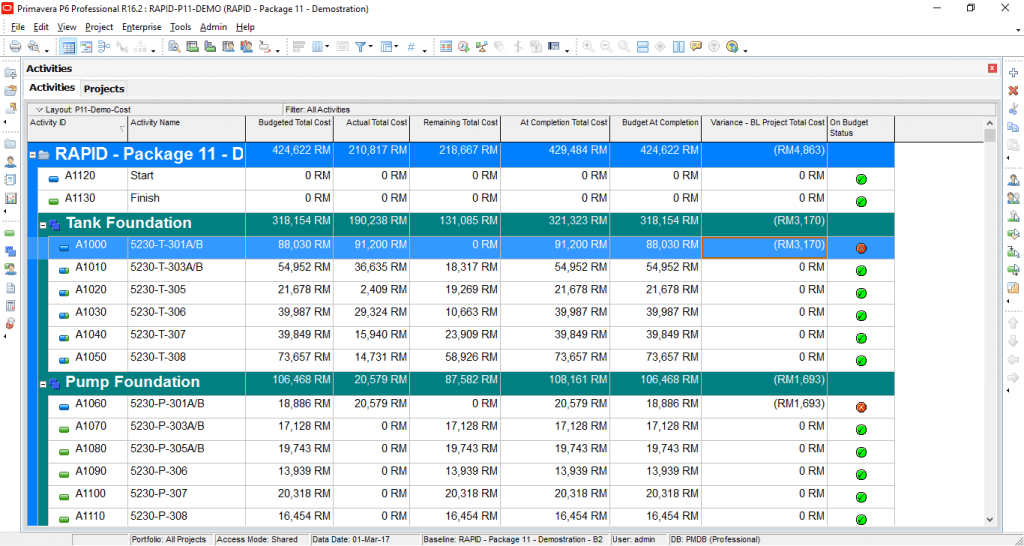Screen dimensions: 1024x546
Task: Collapse the RAPID - Package 11 project group
Action: coord(33,155)
